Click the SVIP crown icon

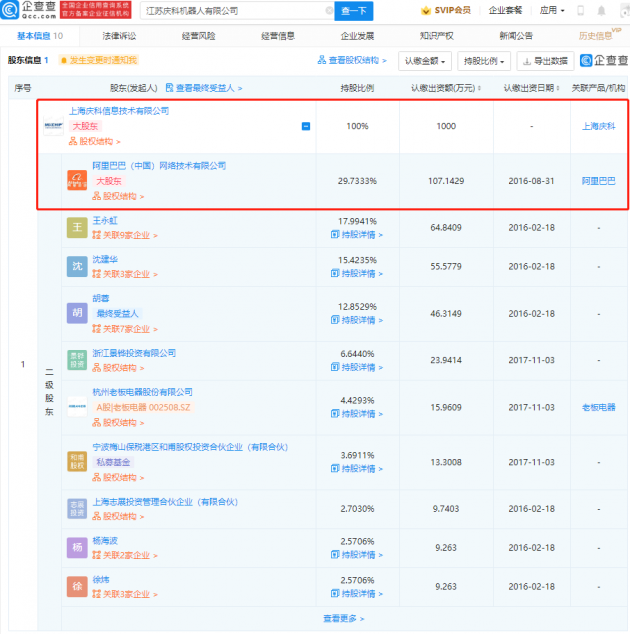pyautogui.click(x=425, y=11)
